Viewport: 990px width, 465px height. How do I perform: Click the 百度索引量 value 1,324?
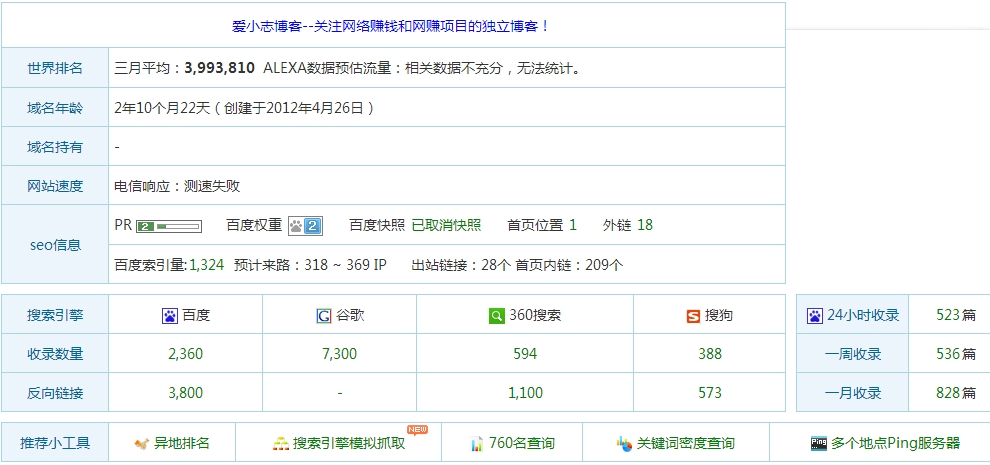pos(206,265)
